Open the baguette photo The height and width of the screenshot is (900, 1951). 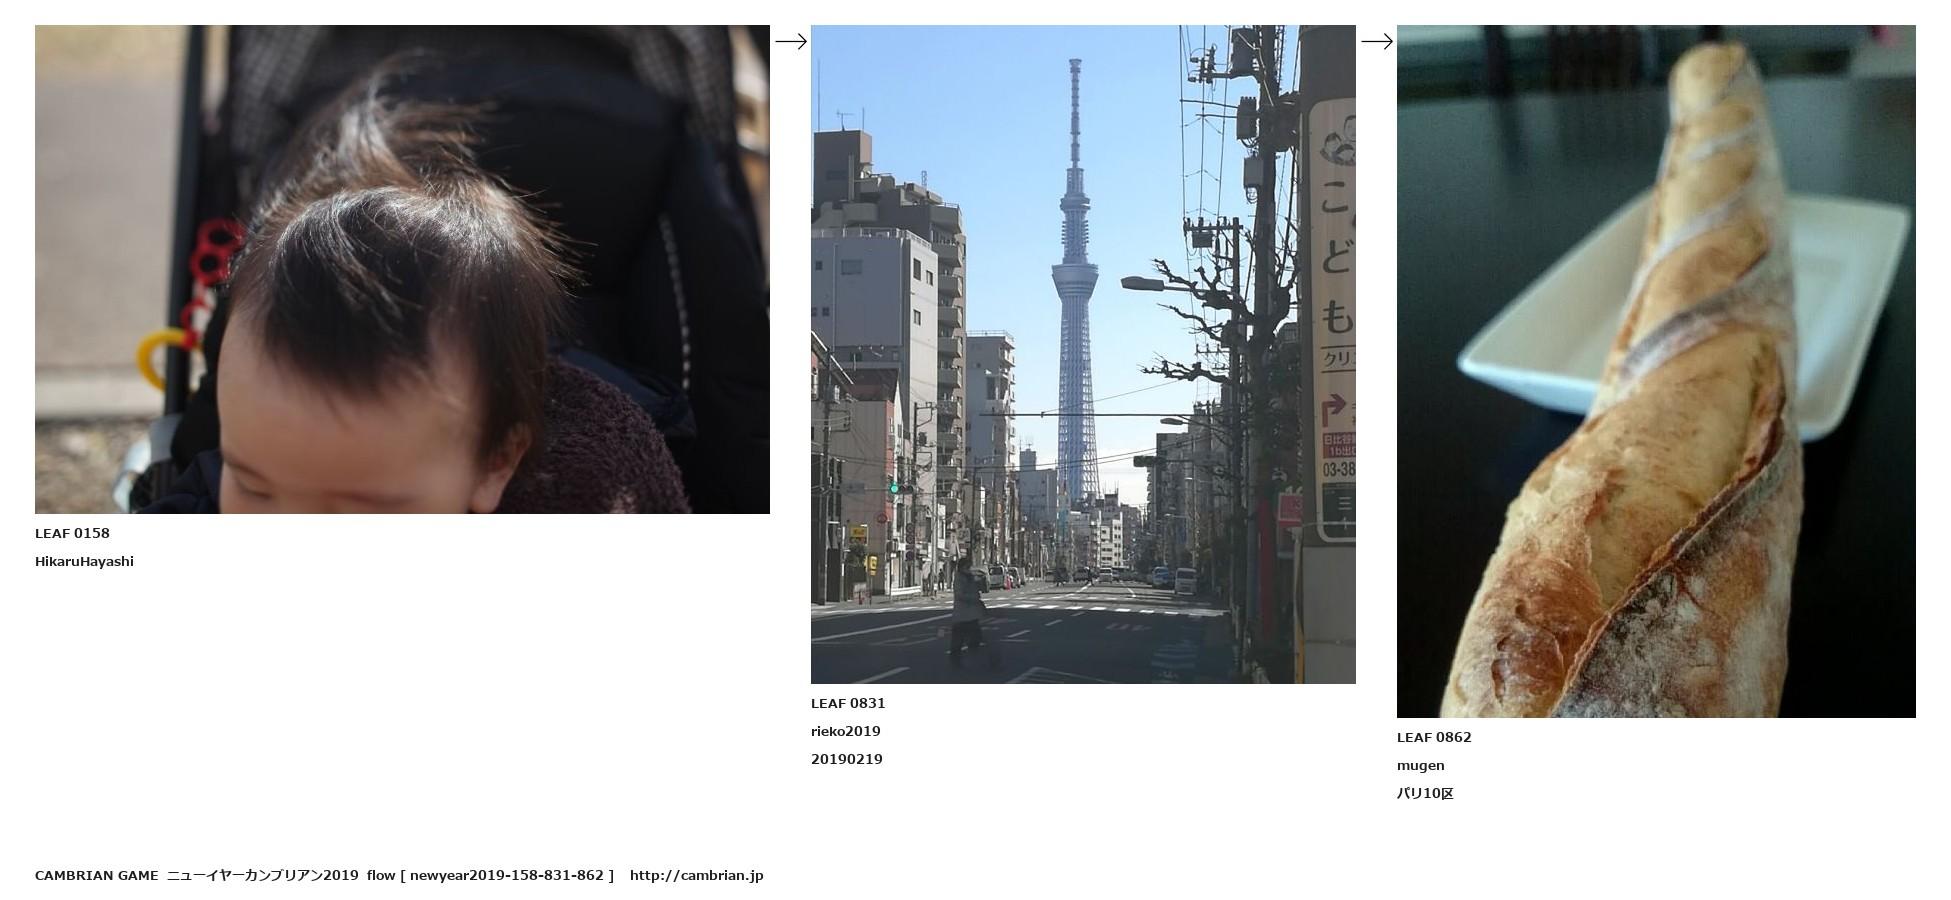click(1655, 371)
